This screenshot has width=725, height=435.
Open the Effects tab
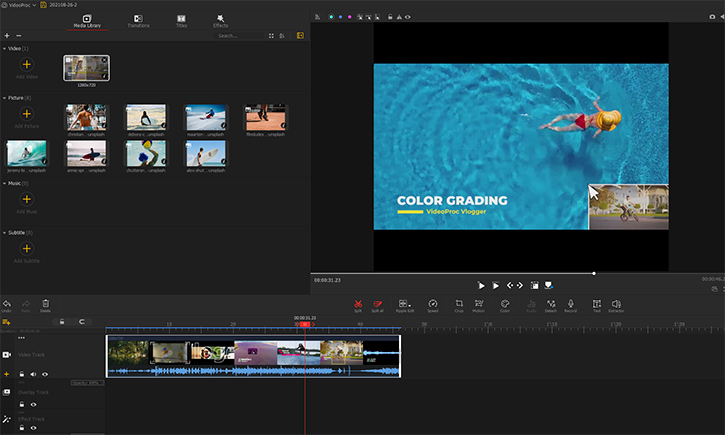220,20
